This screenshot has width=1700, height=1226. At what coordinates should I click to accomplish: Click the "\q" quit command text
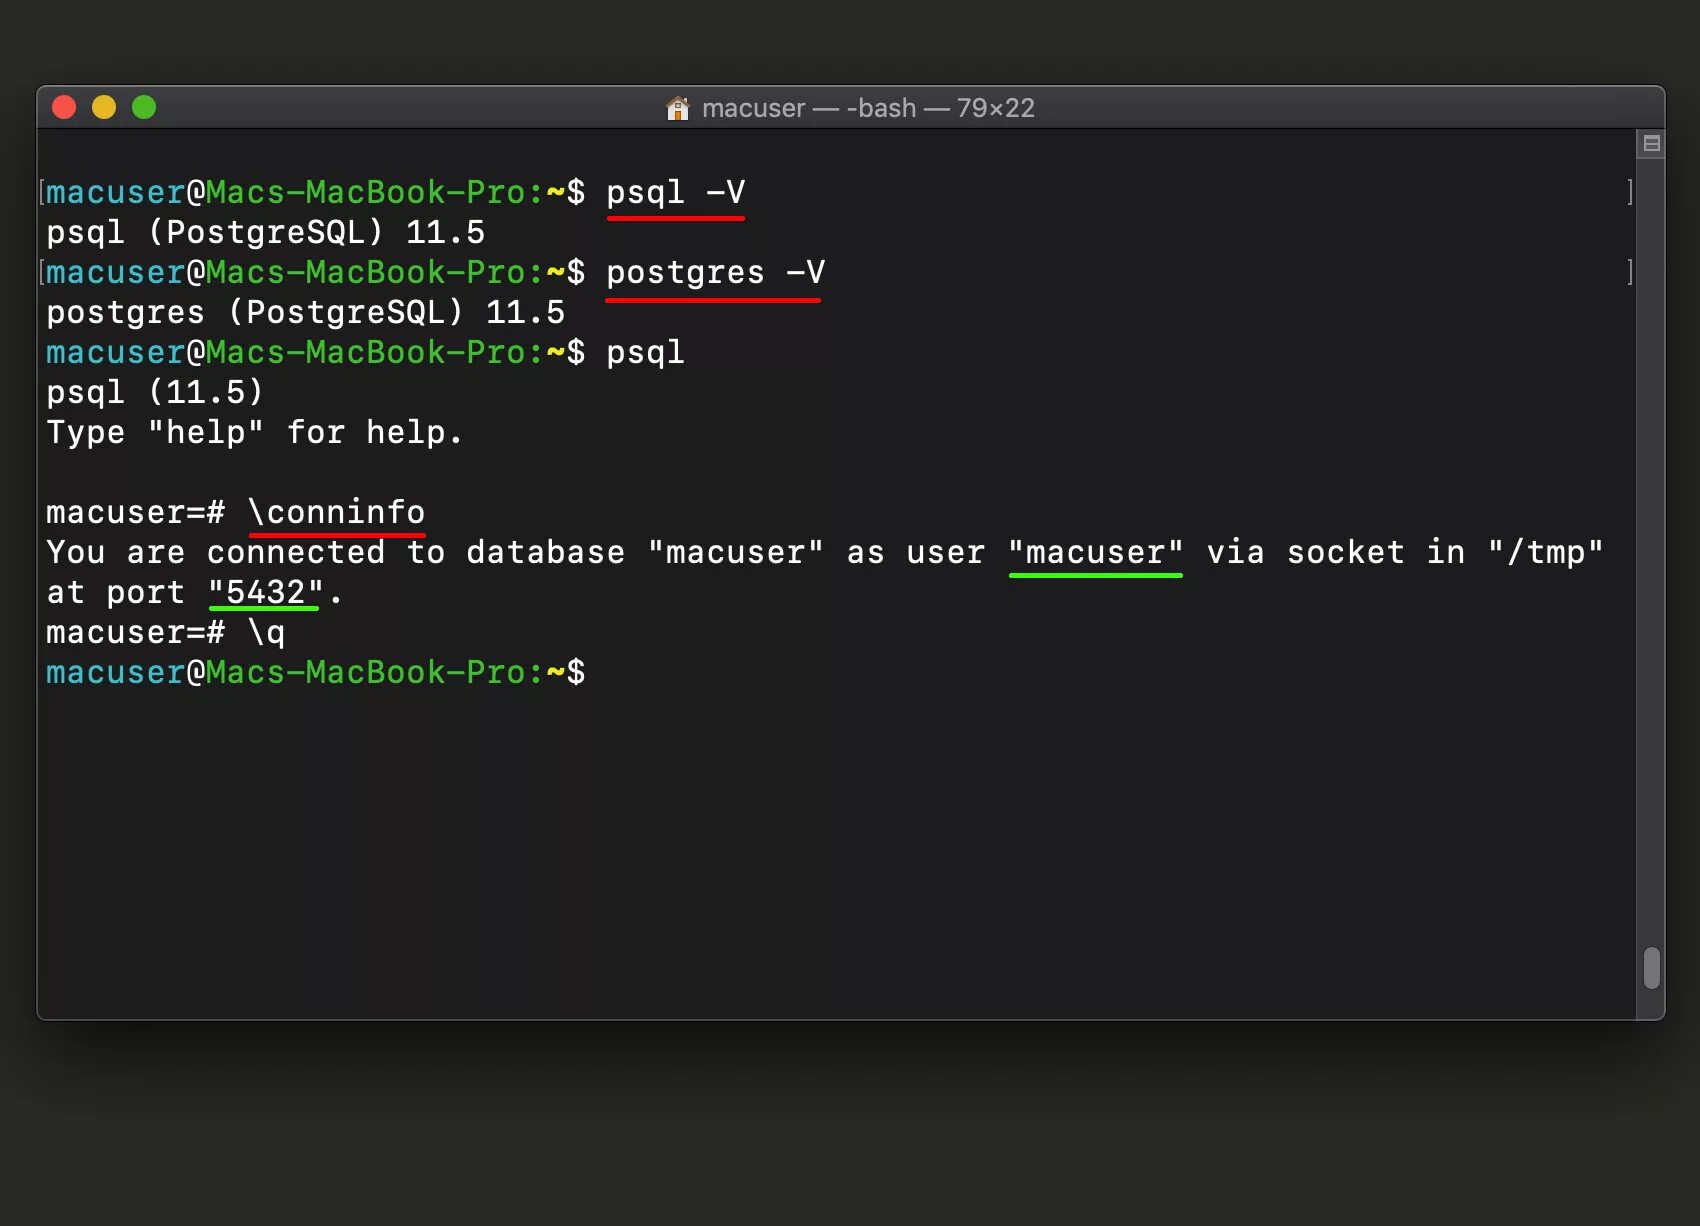[267, 632]
